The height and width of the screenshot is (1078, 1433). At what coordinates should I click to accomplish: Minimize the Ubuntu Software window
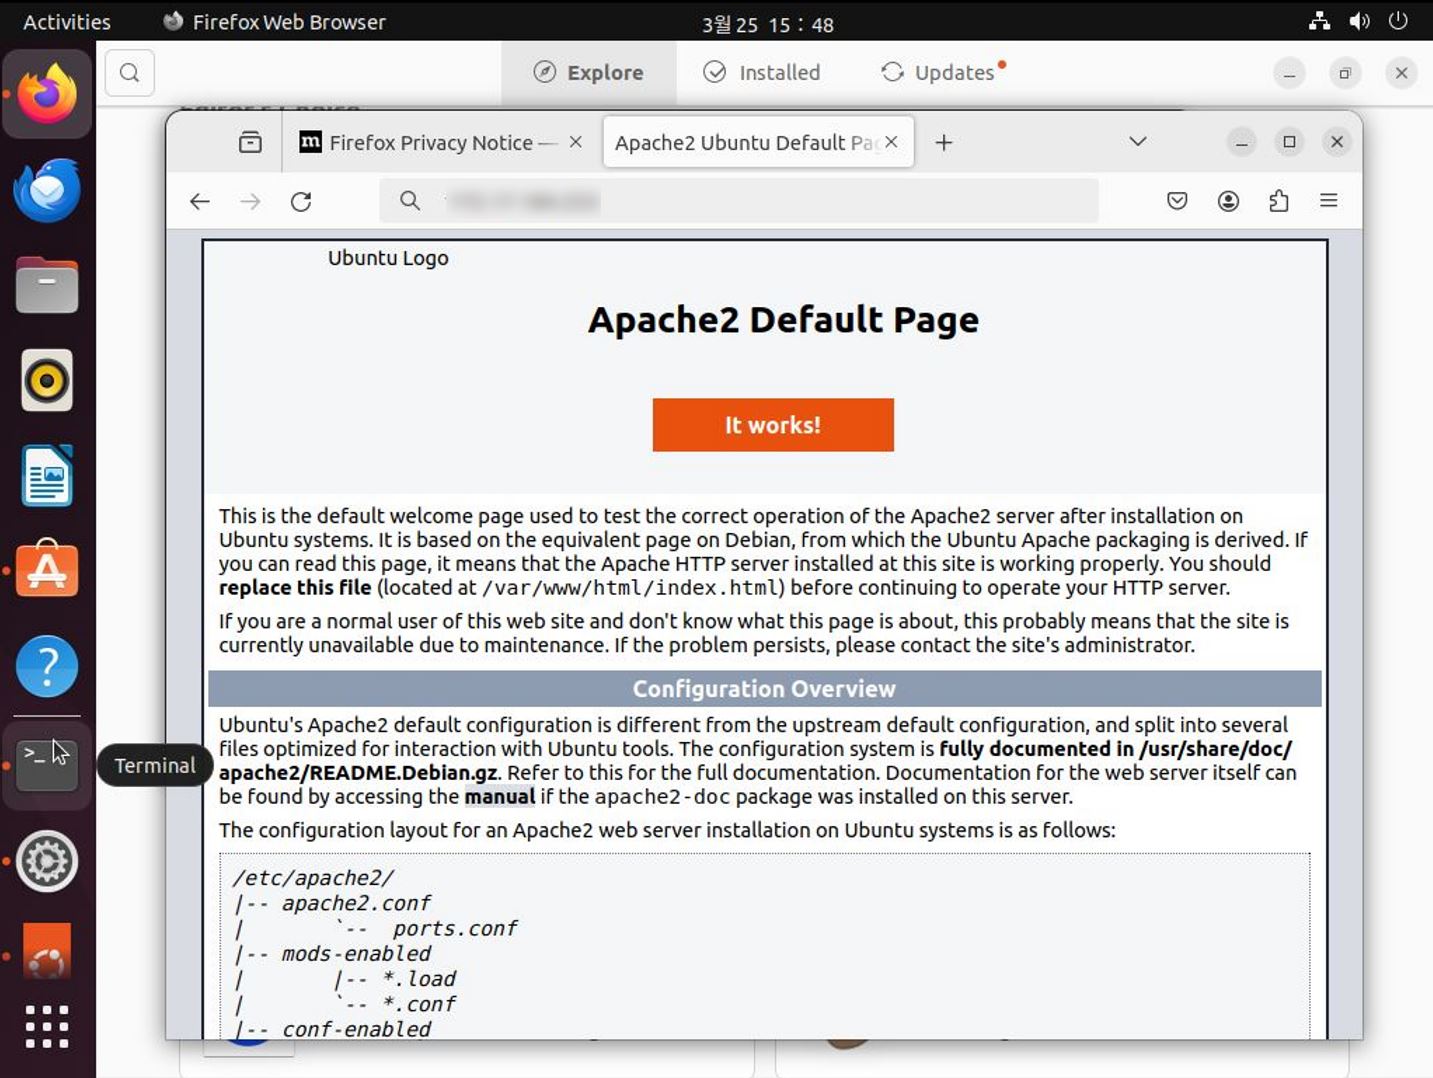(x=1289, y=73)
